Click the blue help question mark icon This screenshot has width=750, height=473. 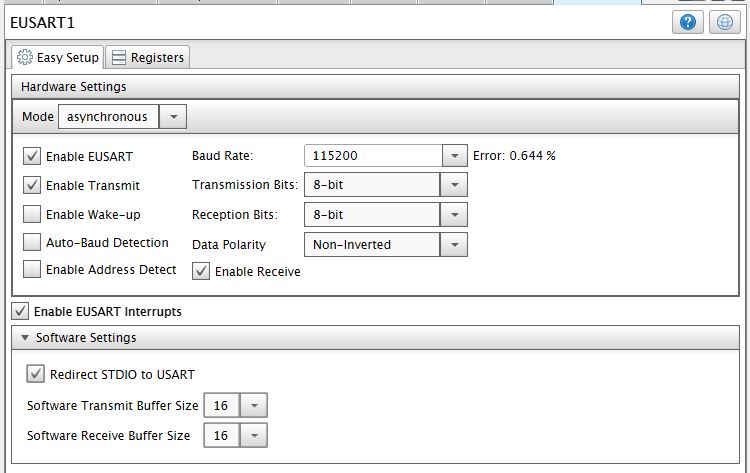[x=688, y=22]
